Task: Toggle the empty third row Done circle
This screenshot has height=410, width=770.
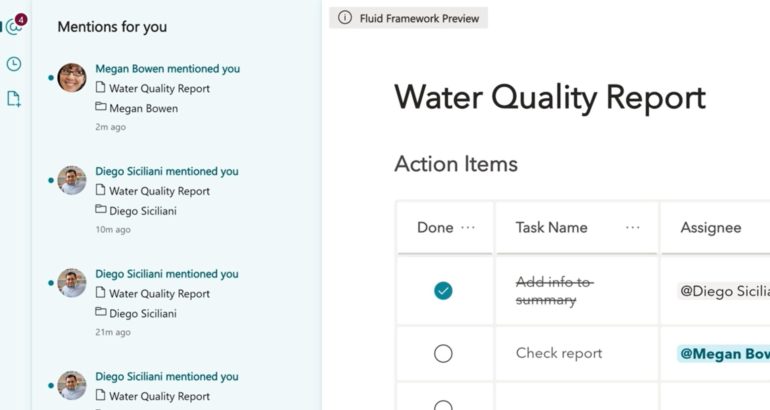Action: pos(443,405)
